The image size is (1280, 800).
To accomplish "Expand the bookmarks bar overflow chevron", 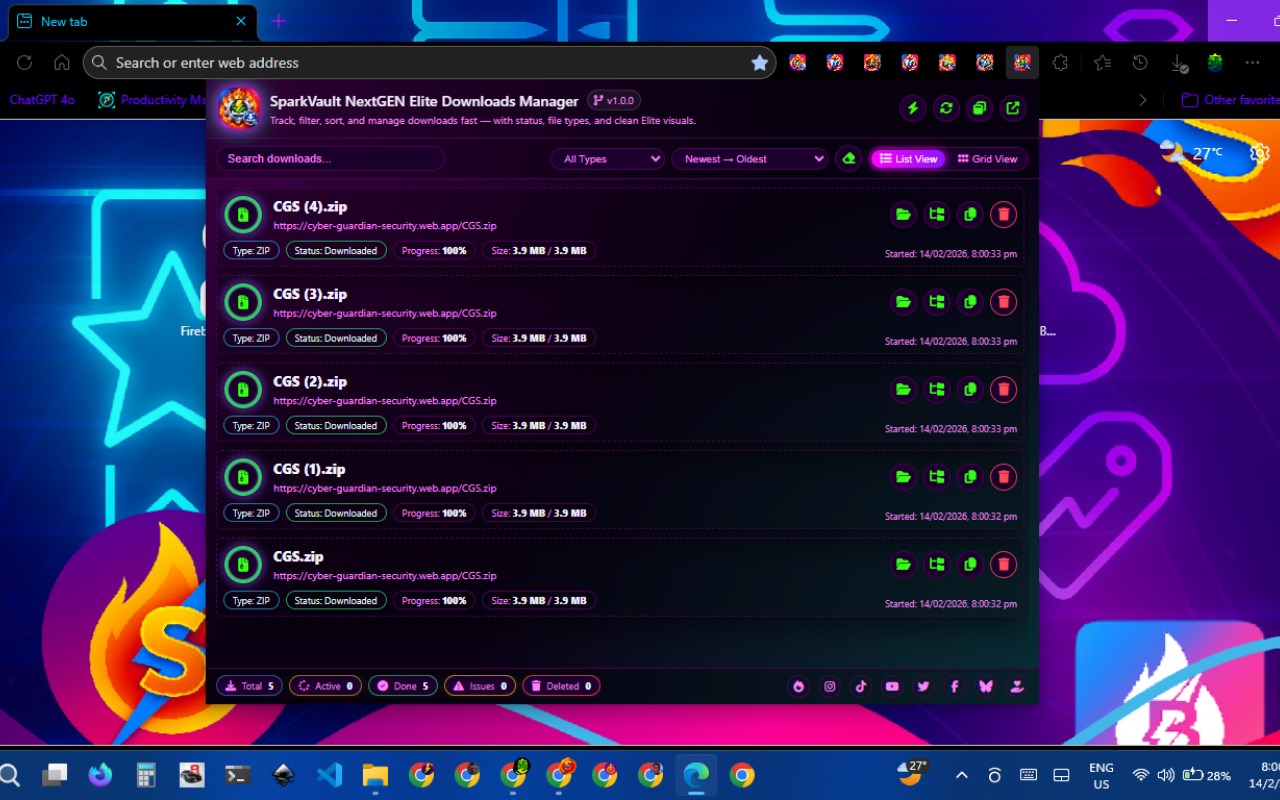I will pyautogui.click(x=1143, y=100).
